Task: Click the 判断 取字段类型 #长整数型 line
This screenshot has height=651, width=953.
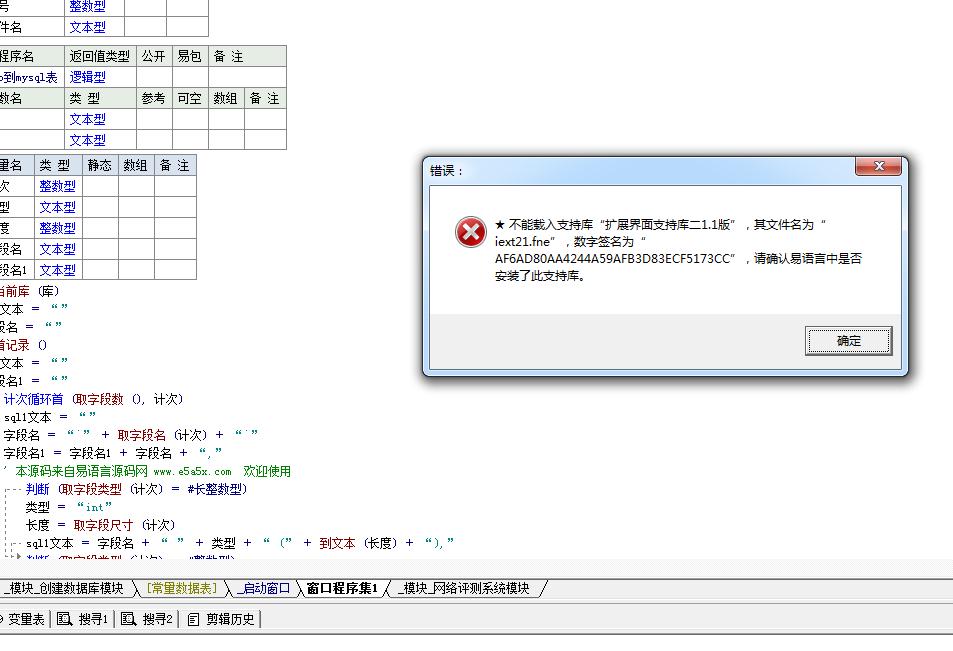Action: [x=136, y=489]
